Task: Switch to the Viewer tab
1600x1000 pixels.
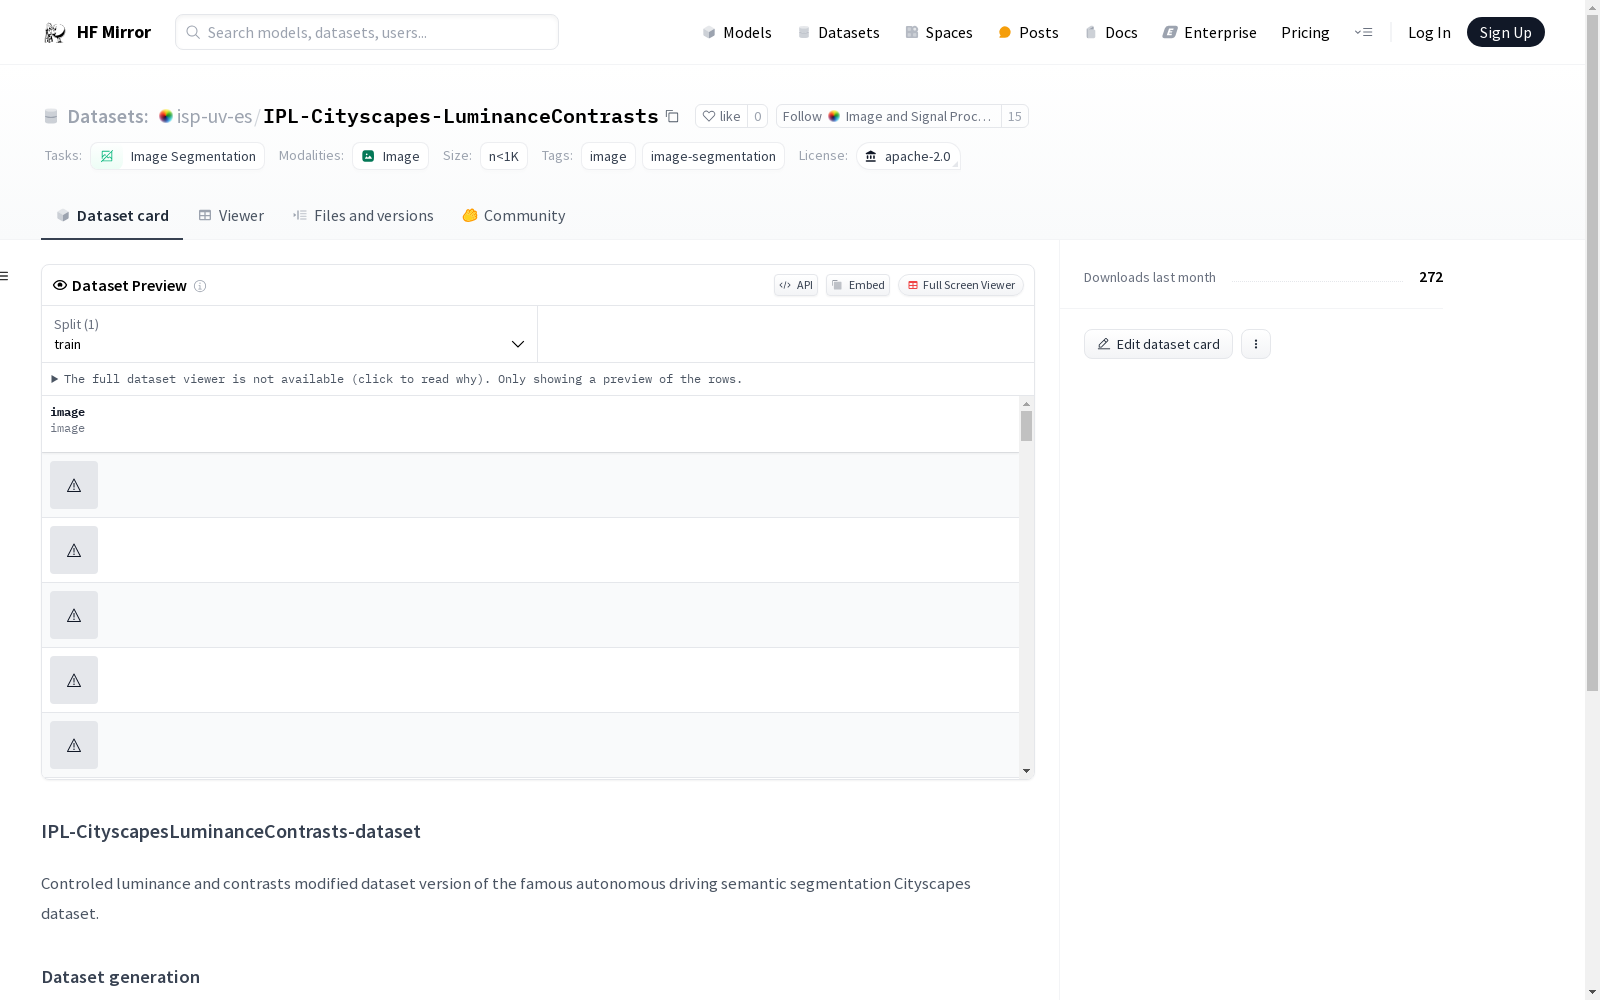Action: point(231,216)
